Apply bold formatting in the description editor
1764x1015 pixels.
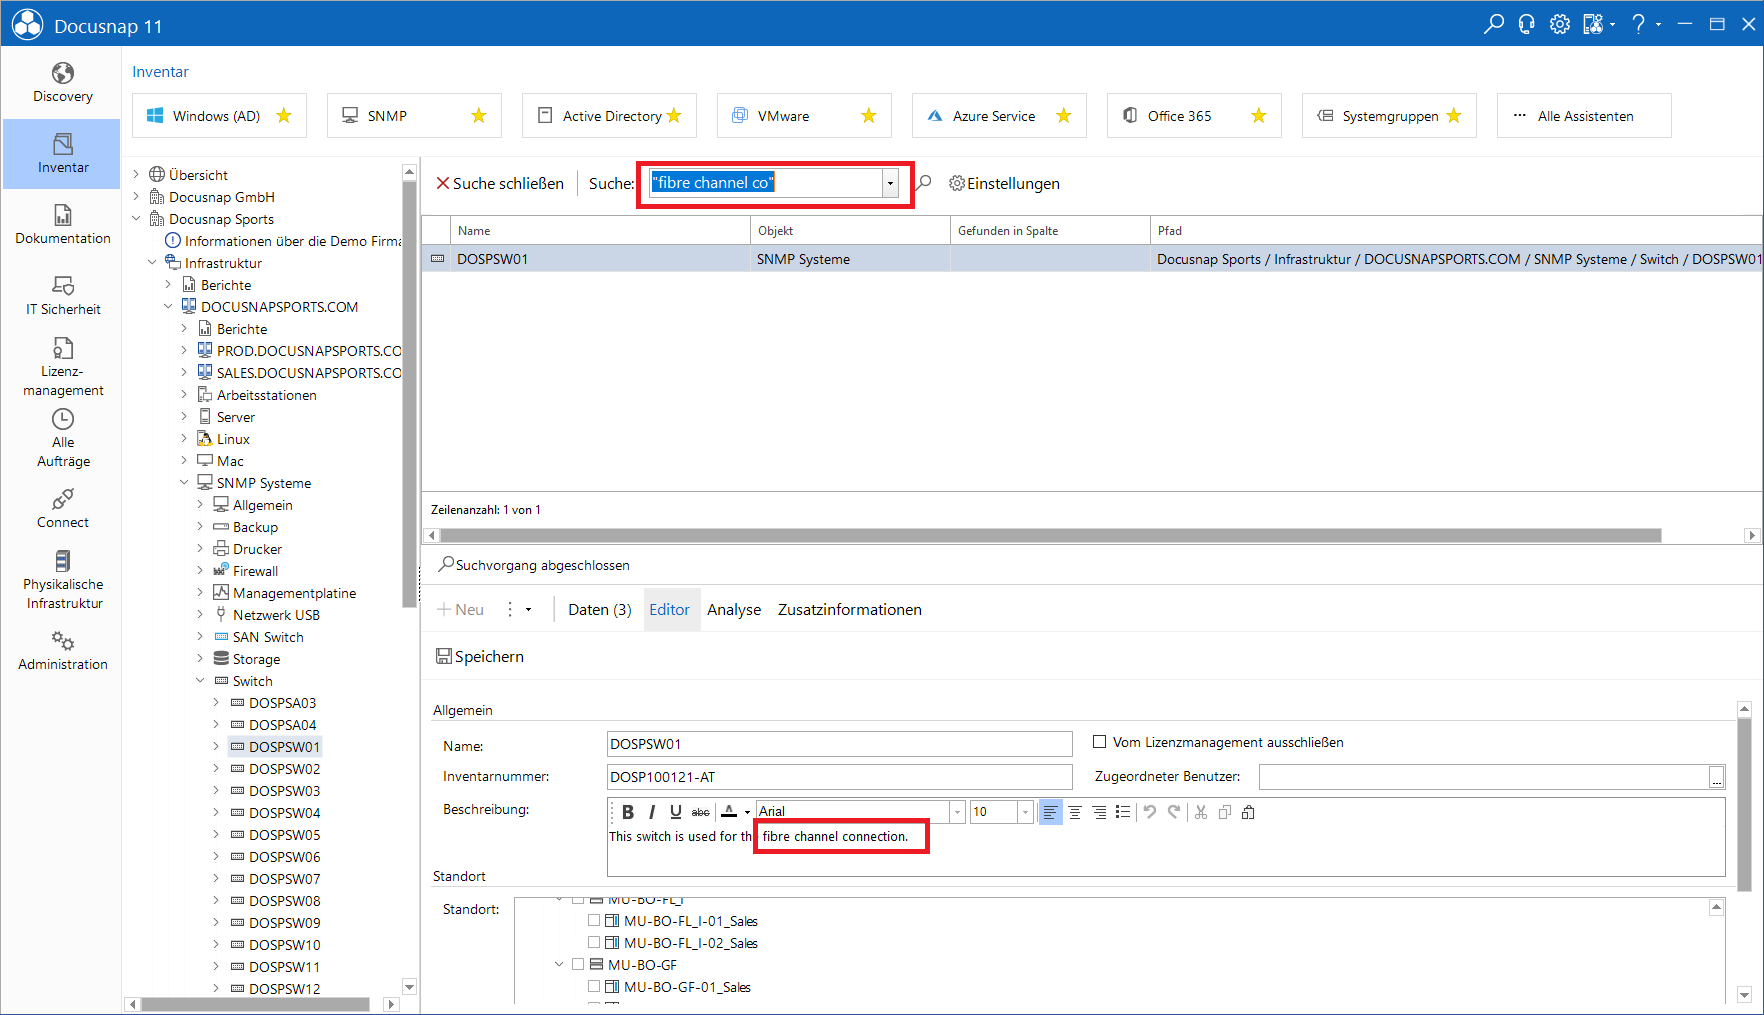(x=627, y=812)
